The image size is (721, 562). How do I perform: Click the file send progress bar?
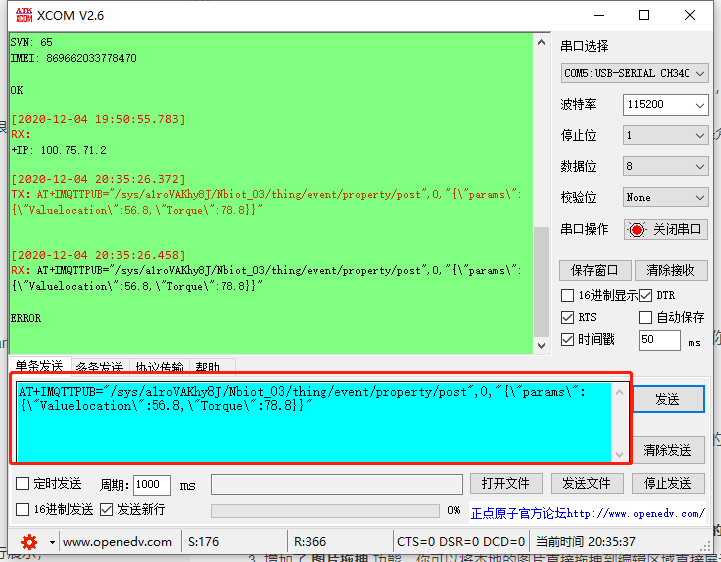coord(325,510)
